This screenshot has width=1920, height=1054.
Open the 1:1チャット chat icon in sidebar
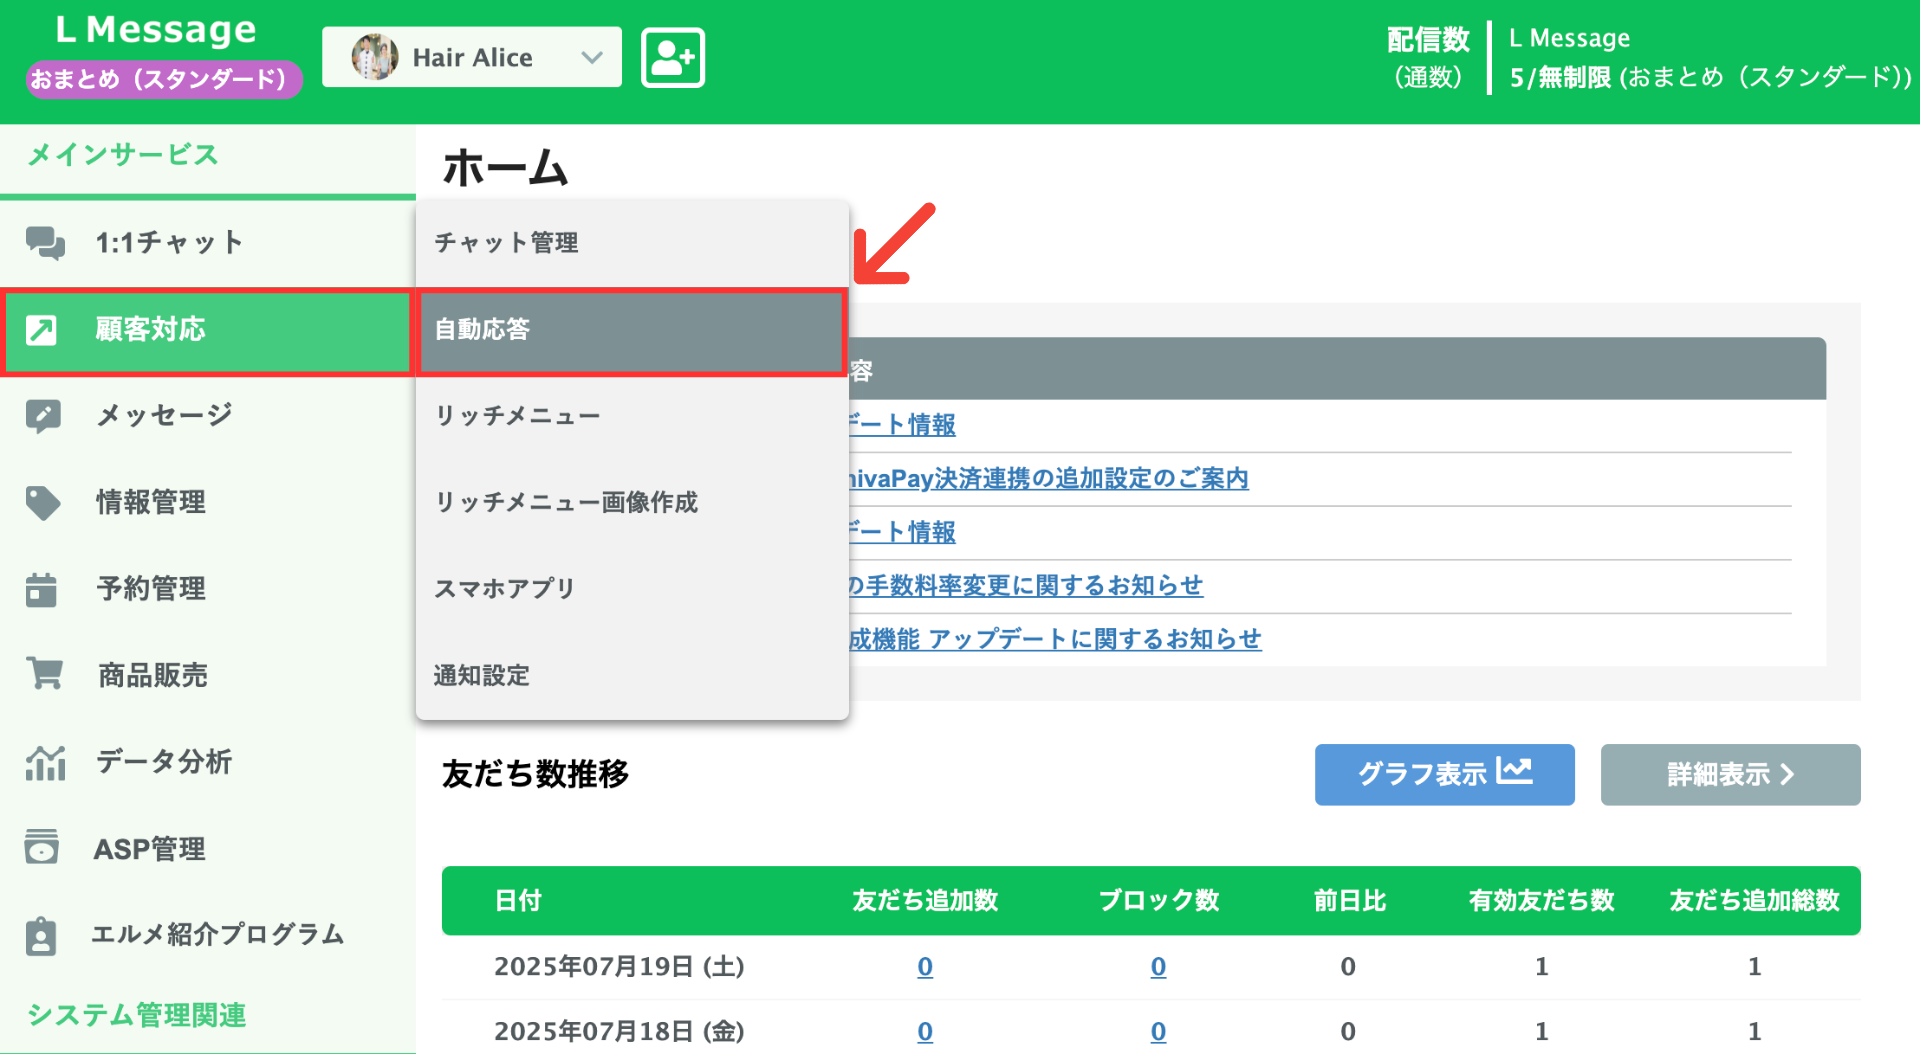tap(44, 241)
